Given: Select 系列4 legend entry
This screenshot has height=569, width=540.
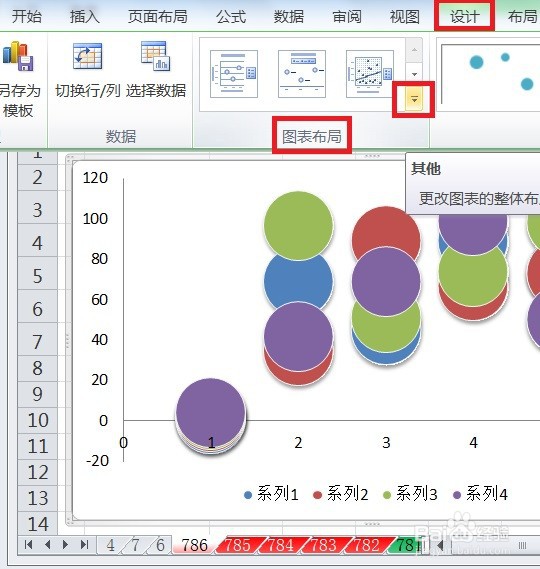Looking at the screenshot, I should [x=480, y=494].
